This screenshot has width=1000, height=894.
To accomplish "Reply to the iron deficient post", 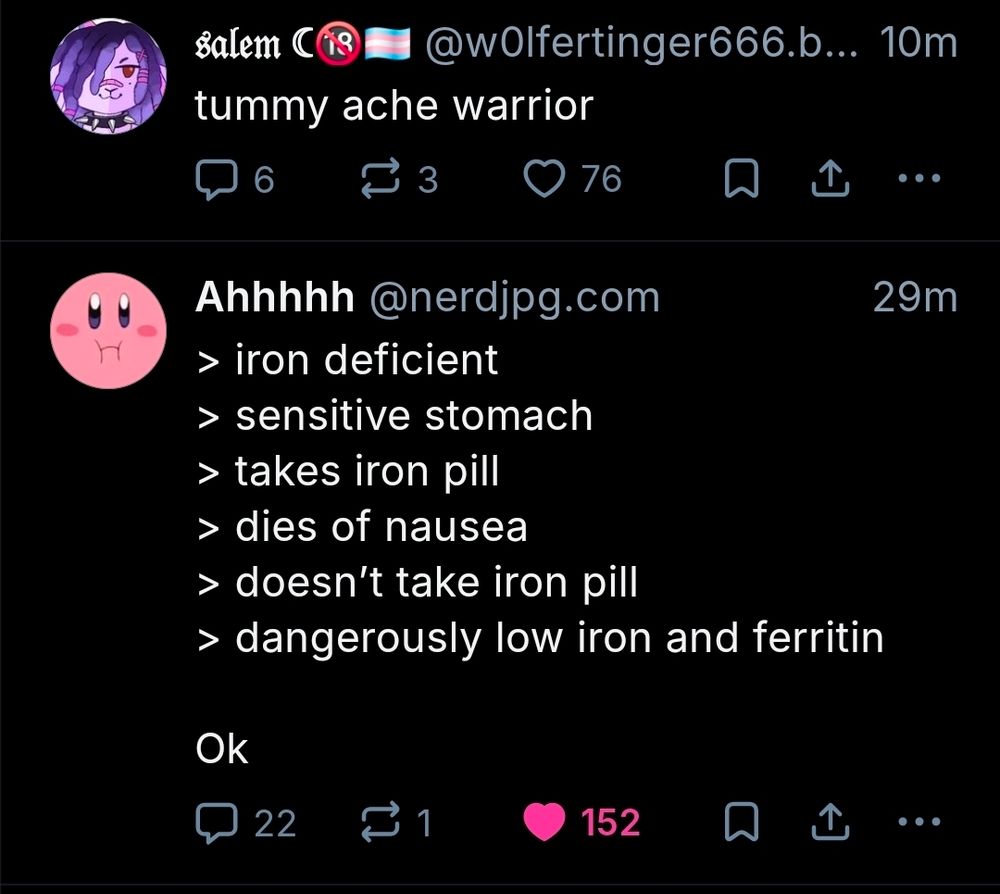I will click(x=218, y=822).
